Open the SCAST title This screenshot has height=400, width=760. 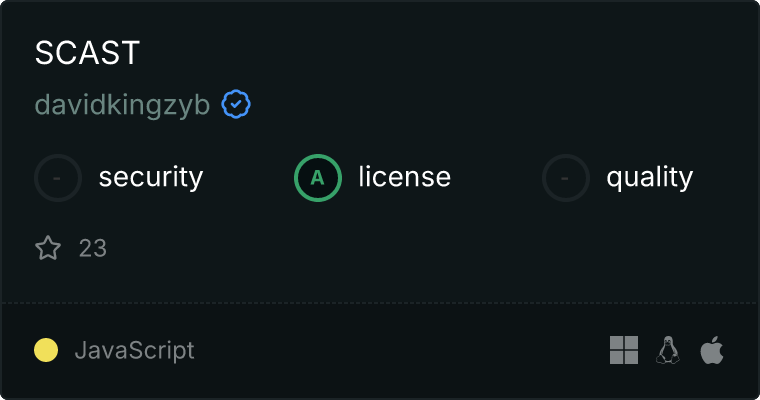point(87,52)
